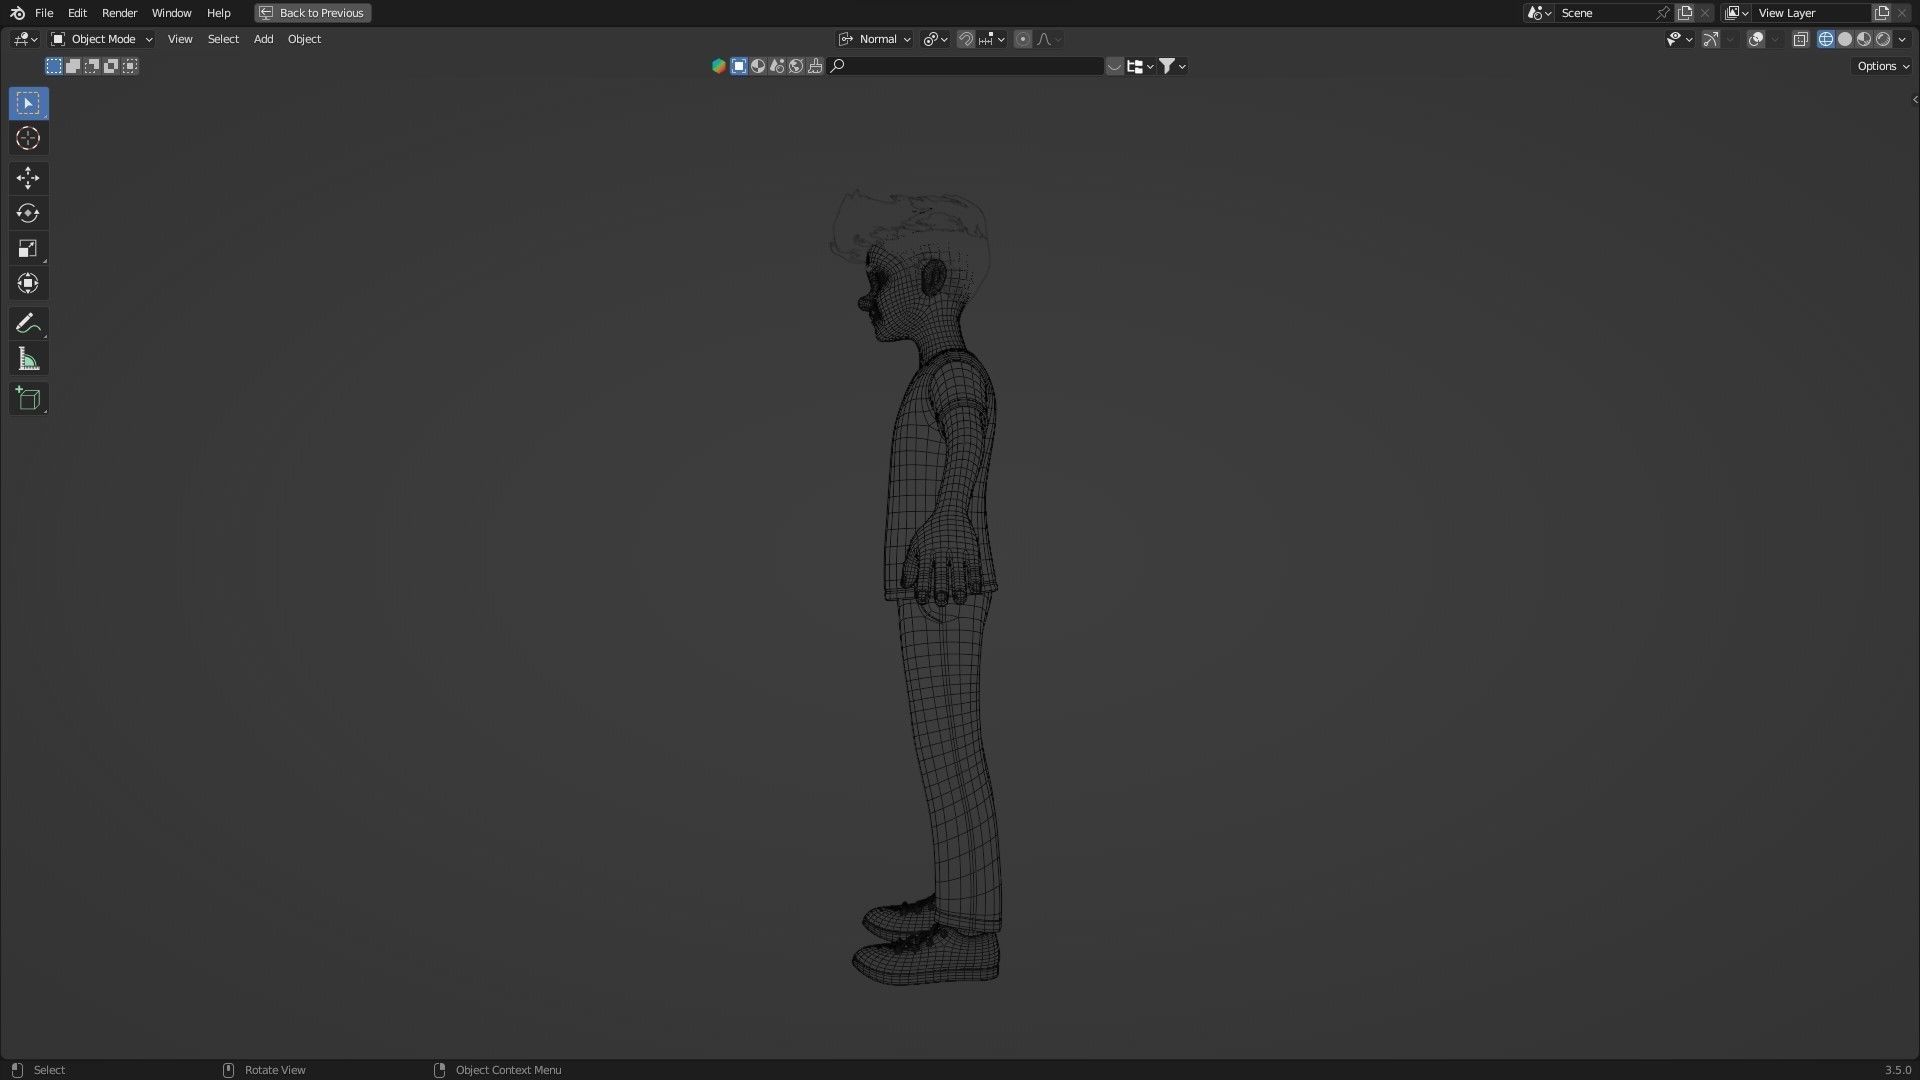Open the File menu
The image size is (1920, 1080).
[x=44, y=13]
